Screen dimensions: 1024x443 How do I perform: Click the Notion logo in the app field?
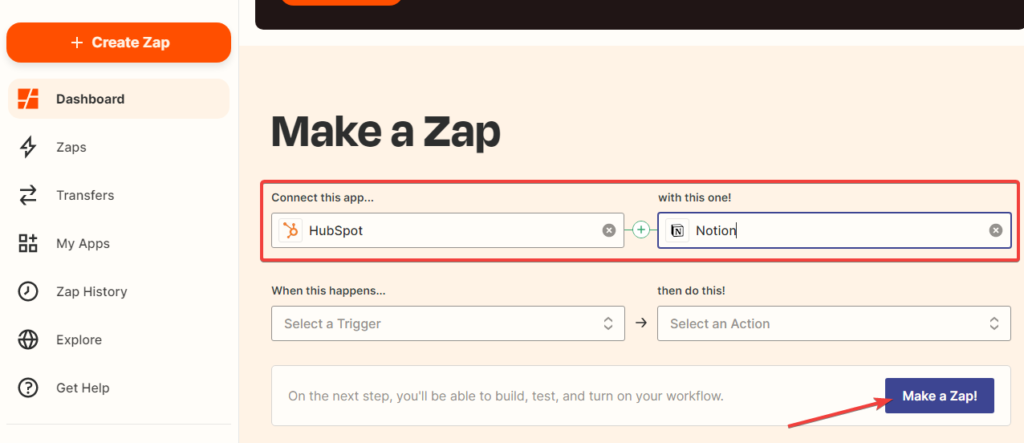click(x=677, y=230)
